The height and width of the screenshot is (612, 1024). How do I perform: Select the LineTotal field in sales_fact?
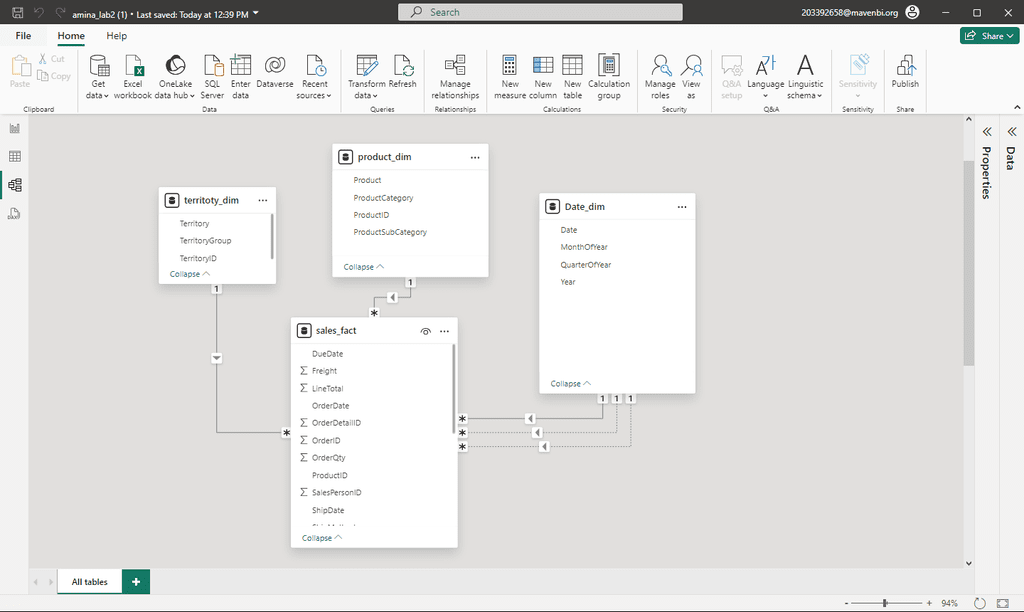pos(327,389)
